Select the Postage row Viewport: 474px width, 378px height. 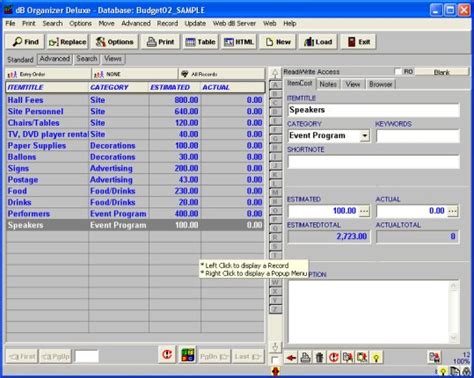pos(135,180)
